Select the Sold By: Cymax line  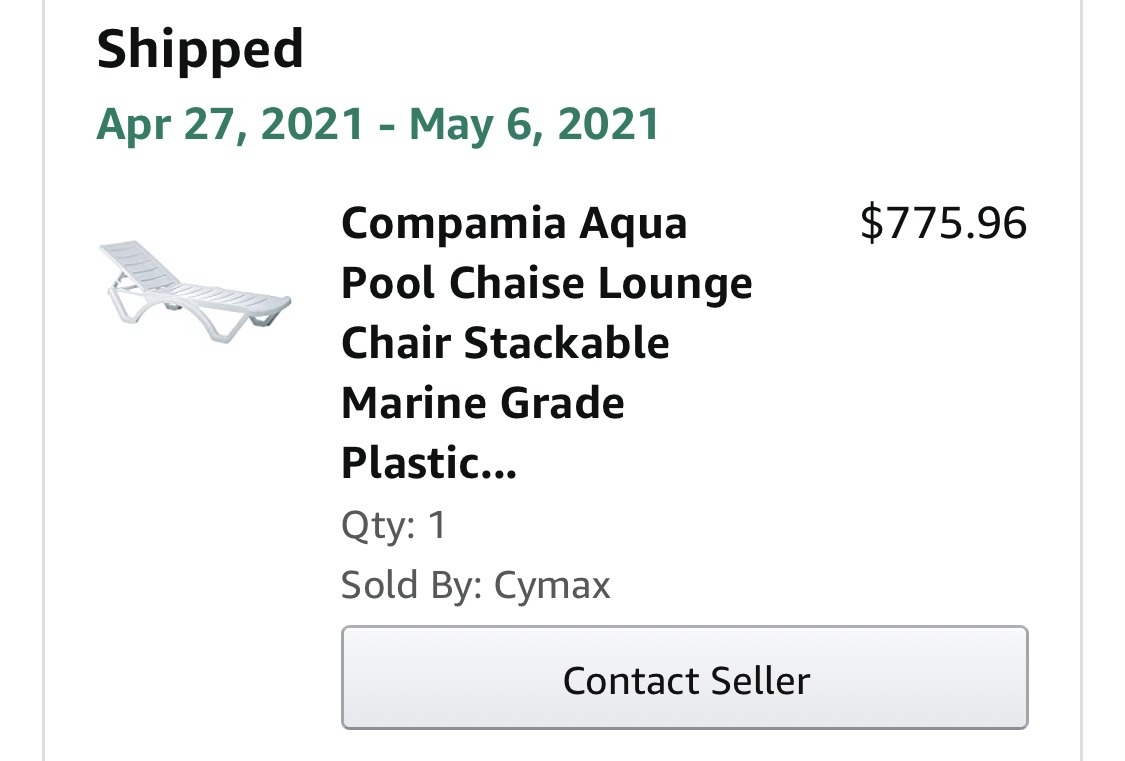476,585
